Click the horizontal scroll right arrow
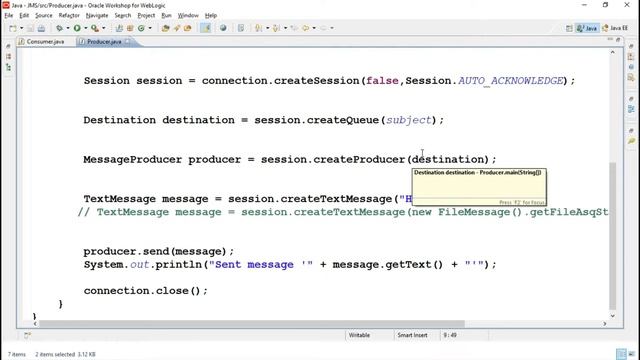The image size is (640, 360). click(x=605, y=324)
